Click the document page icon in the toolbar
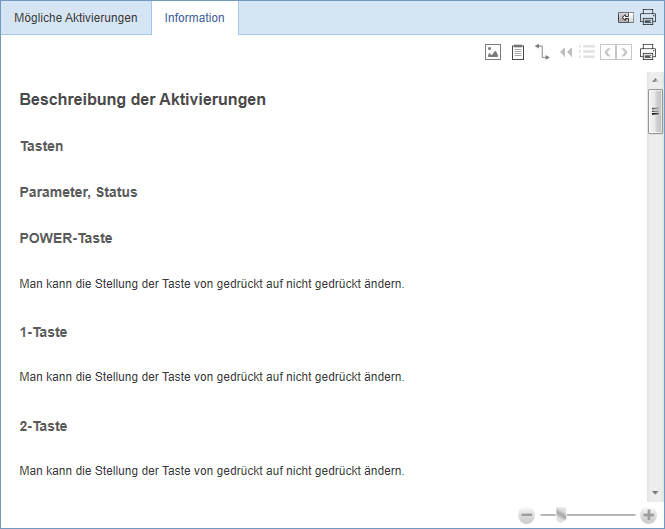This screenshot has height=529, width=665. (x=517, y=52)
